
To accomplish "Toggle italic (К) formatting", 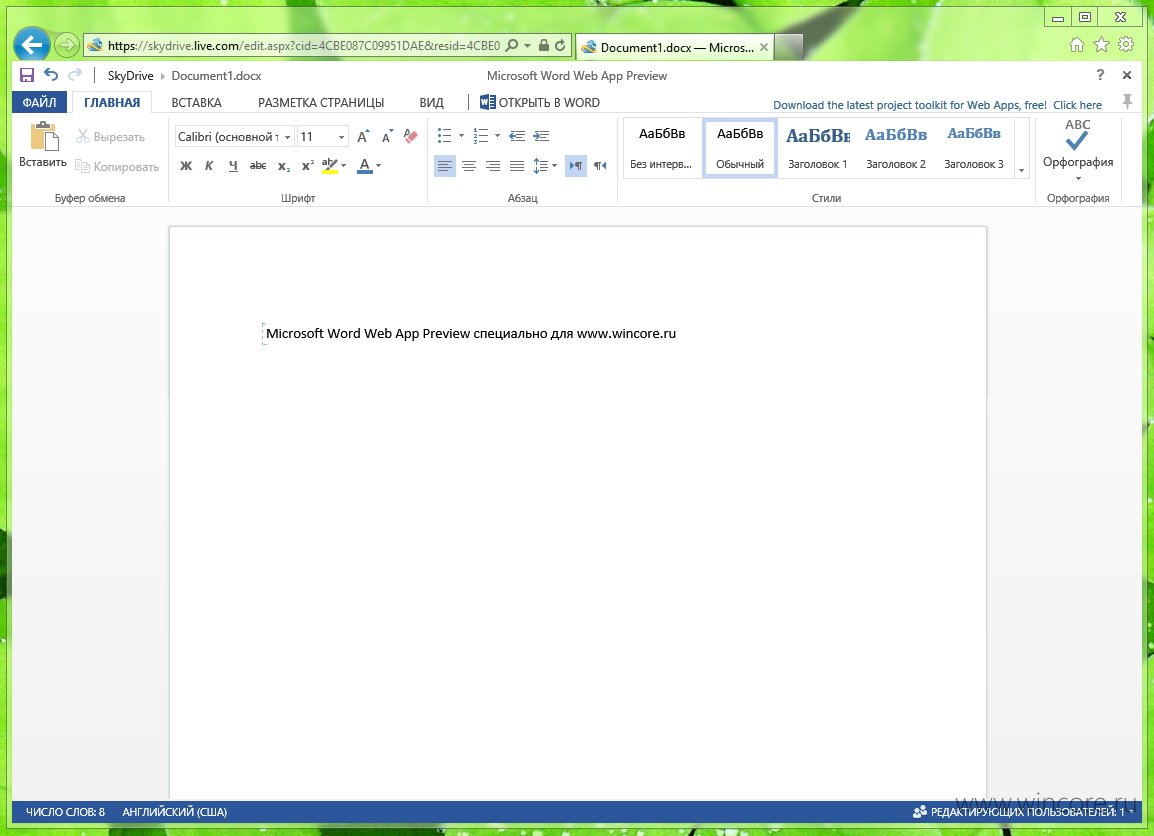I will click(x=209, y=166).
